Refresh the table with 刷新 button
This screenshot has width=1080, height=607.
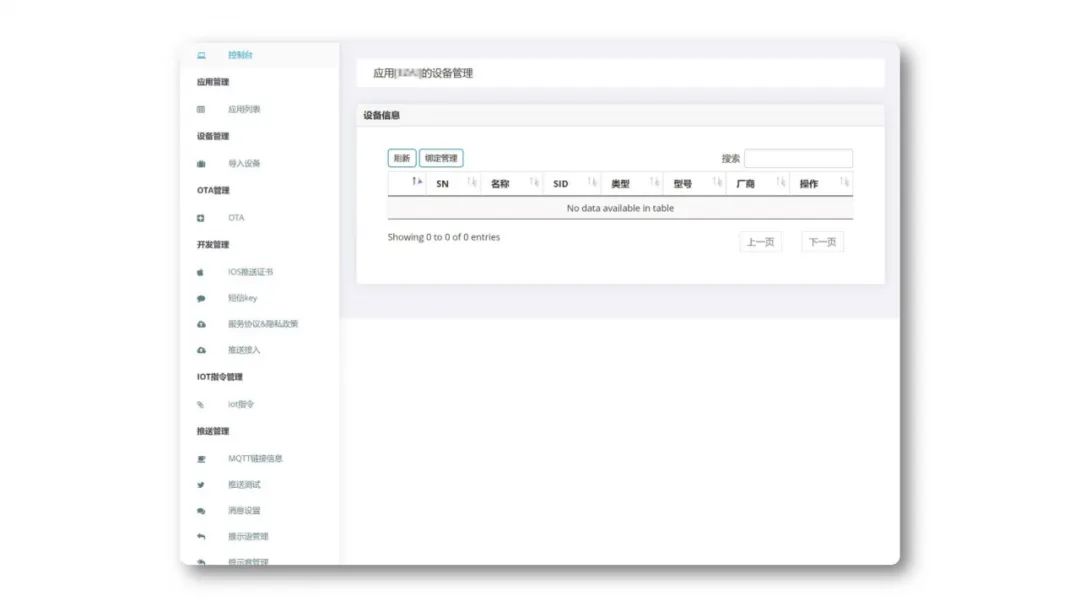[x=402, y=158]
